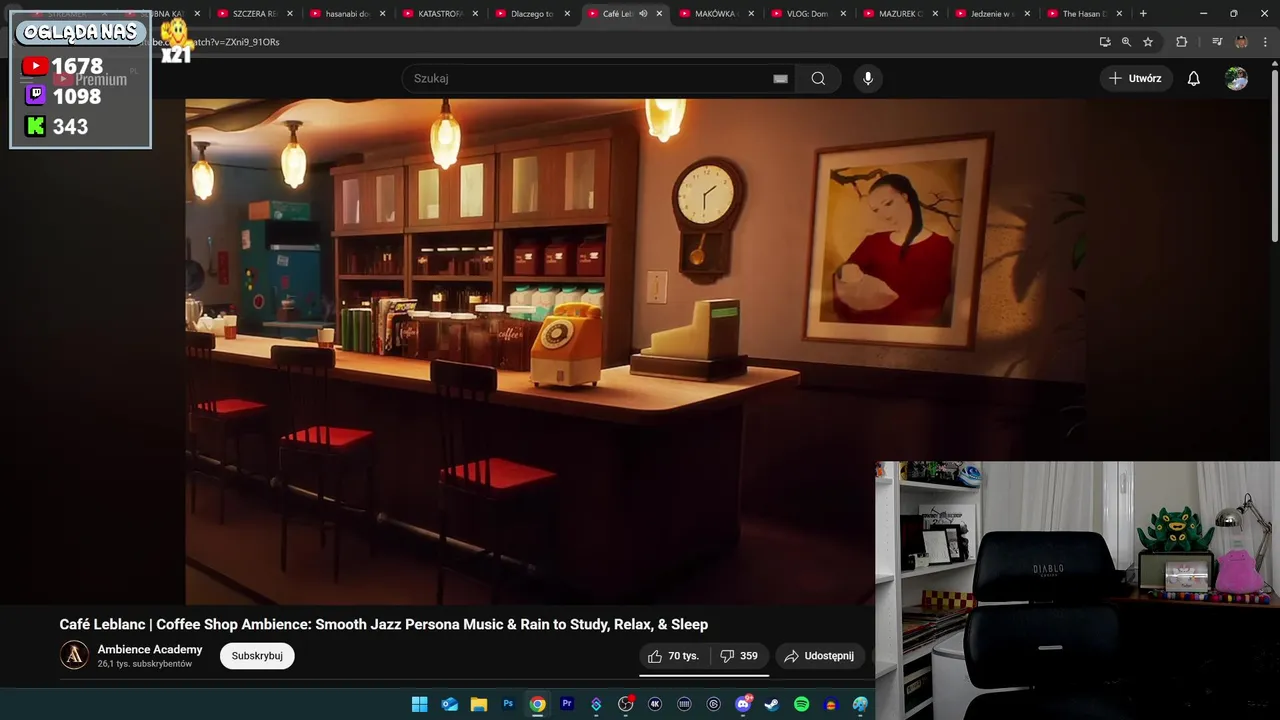Open YouTube notifications bell
This screenshot has width=1280, height=720.
click(1193, 78)
